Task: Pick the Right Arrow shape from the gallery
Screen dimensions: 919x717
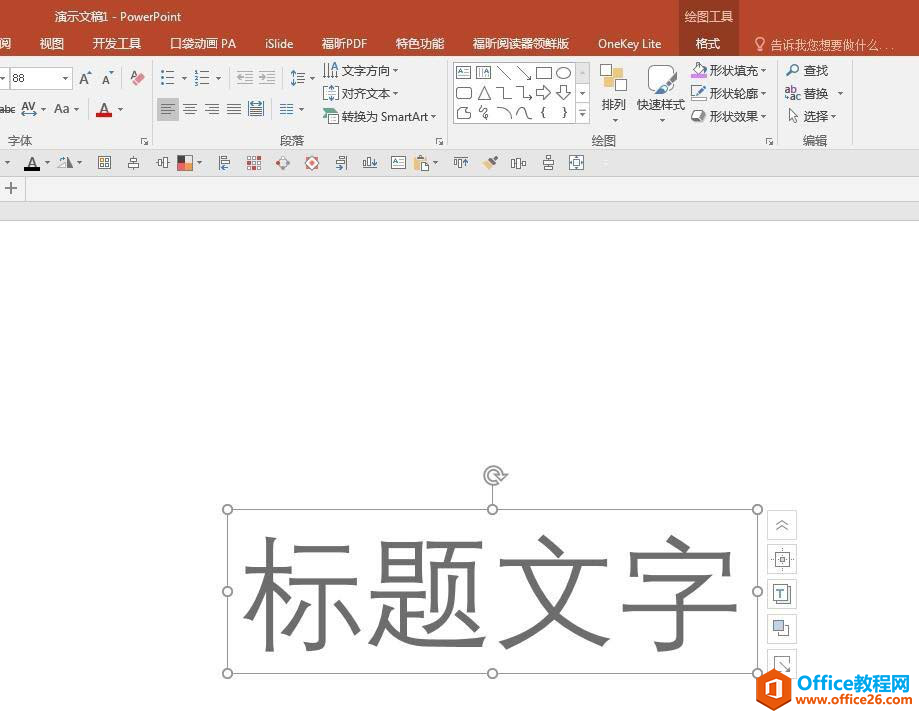Action: [x=543, y=93]
